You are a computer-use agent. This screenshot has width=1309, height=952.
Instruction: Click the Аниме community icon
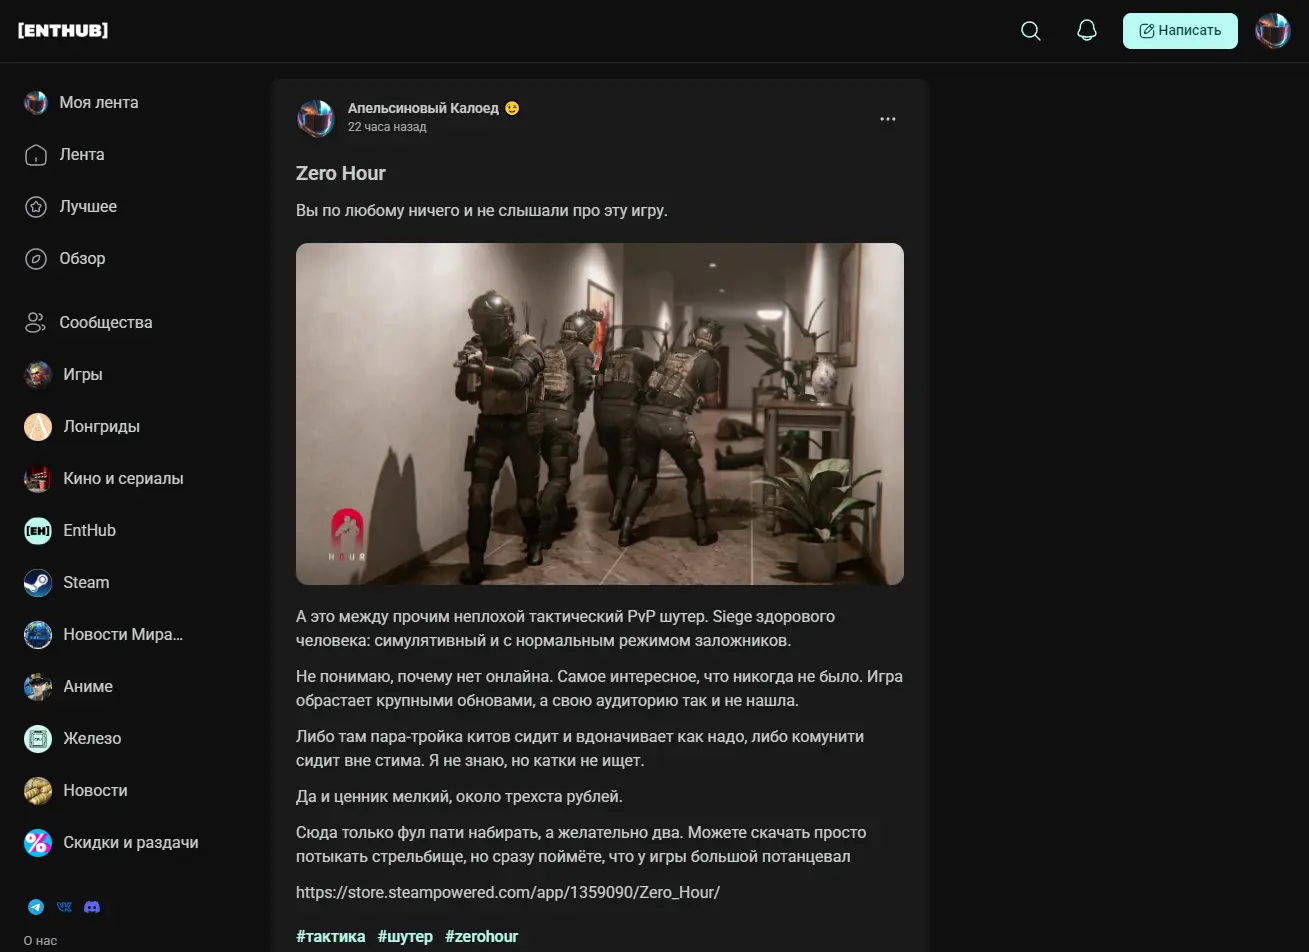(38, 687)
